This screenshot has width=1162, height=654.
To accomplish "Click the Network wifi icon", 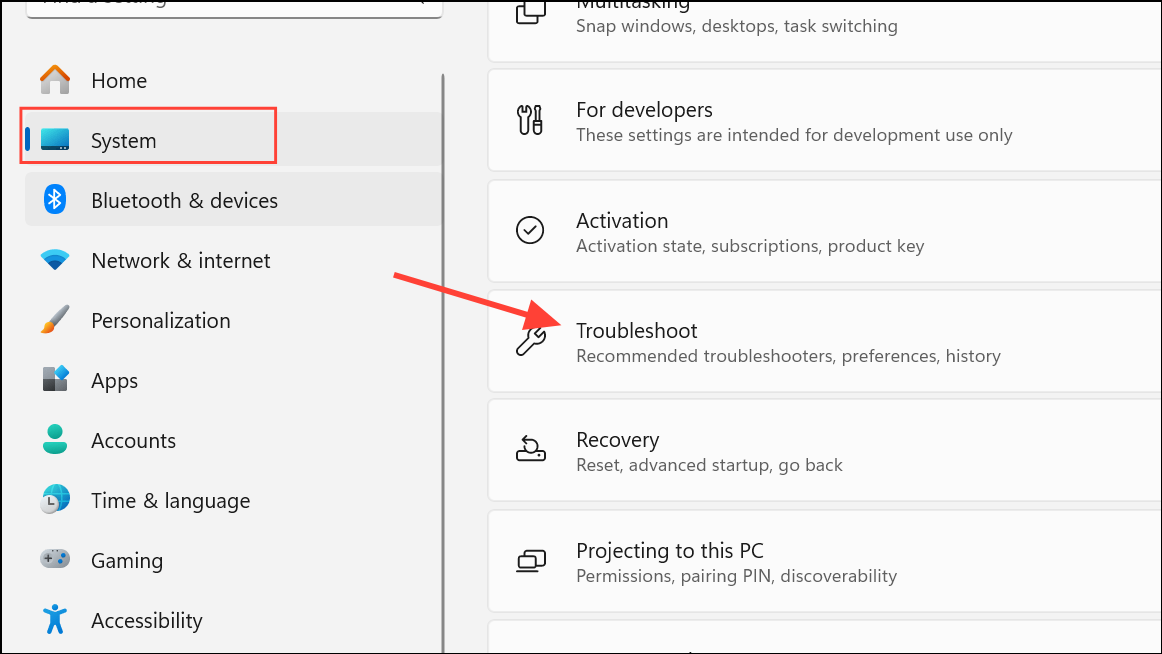I will point(55,260).
